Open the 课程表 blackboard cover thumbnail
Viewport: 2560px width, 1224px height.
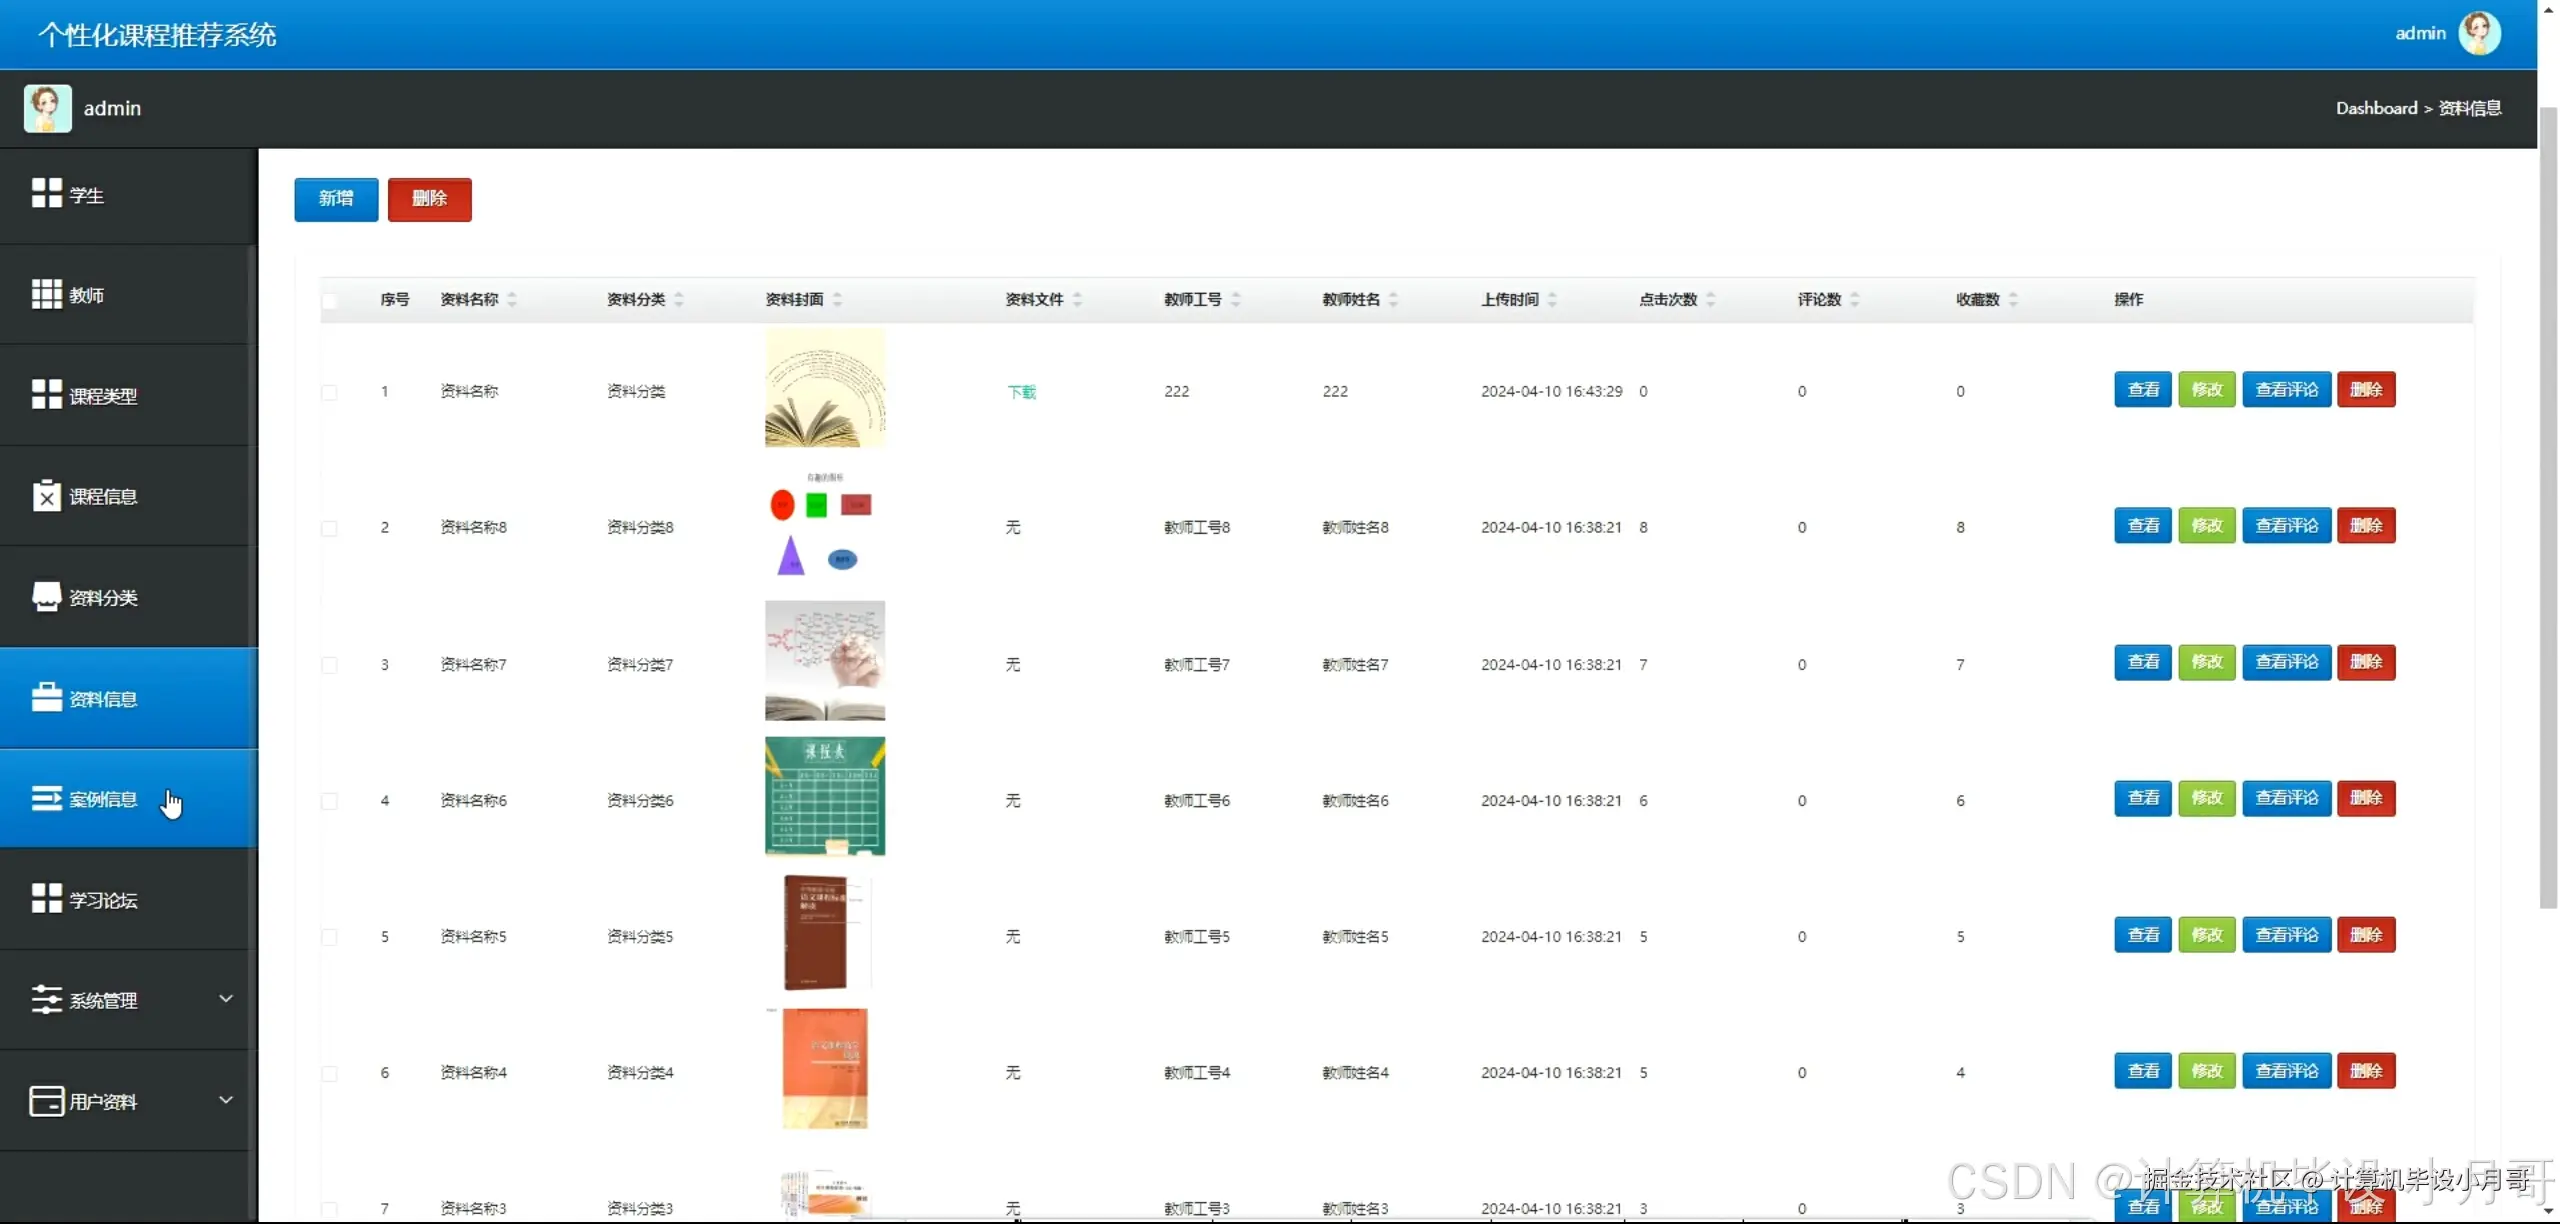point(824,797)
